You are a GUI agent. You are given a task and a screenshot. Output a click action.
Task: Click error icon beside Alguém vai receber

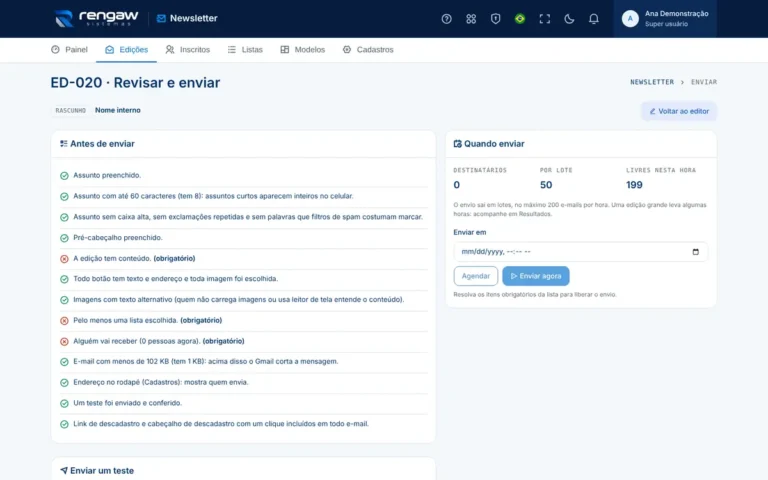pyautogui.click(x=64, y=341)
